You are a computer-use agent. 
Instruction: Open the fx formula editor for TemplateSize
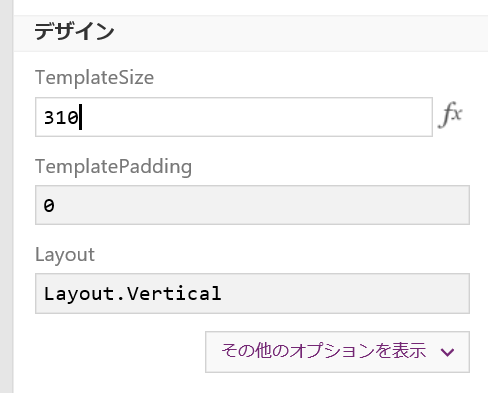click(x=450, y=115)
